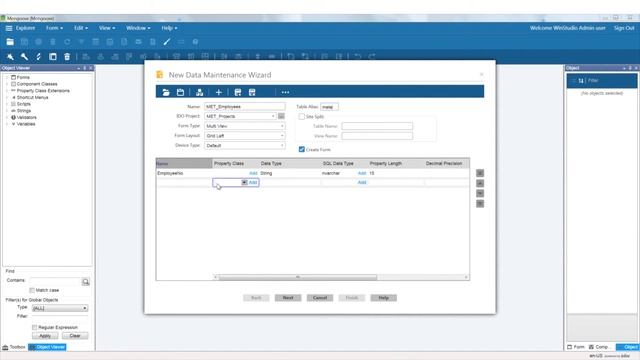Click the Next button in wizard

coord(288,298)
